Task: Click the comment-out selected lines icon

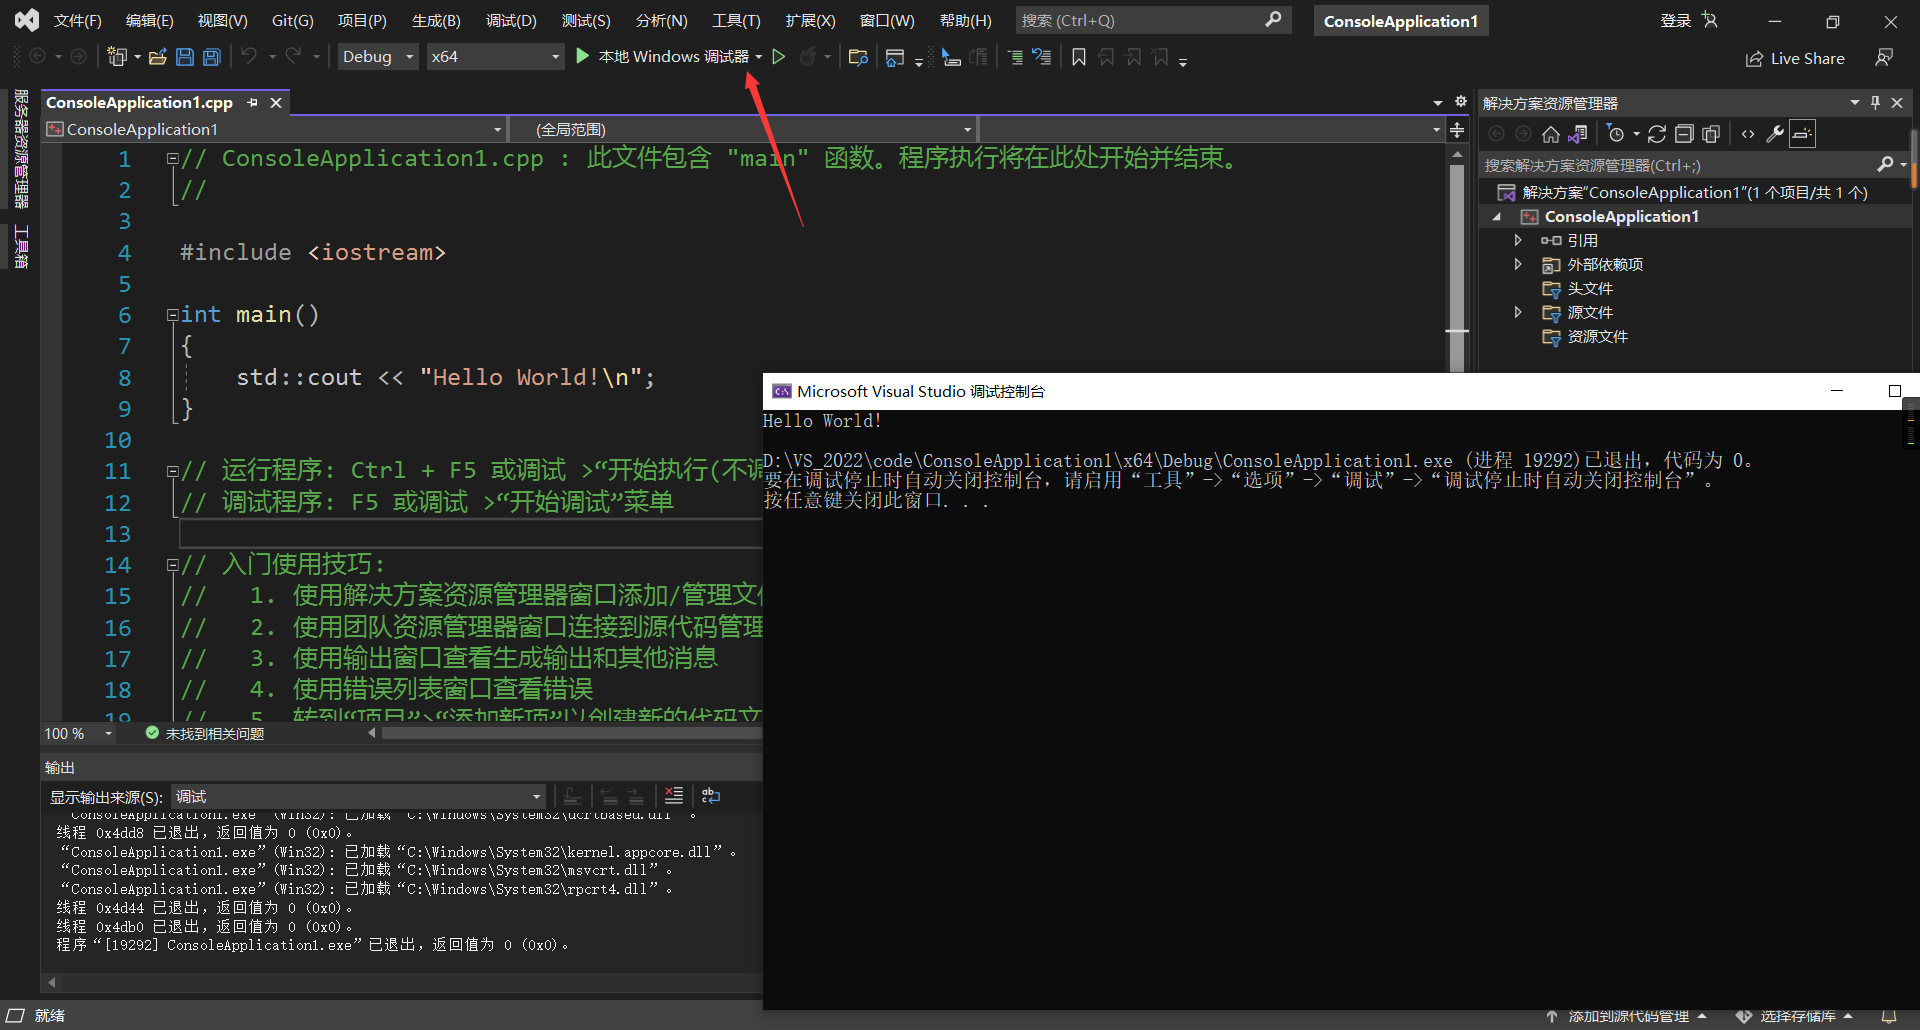Action: point(1015,57)
